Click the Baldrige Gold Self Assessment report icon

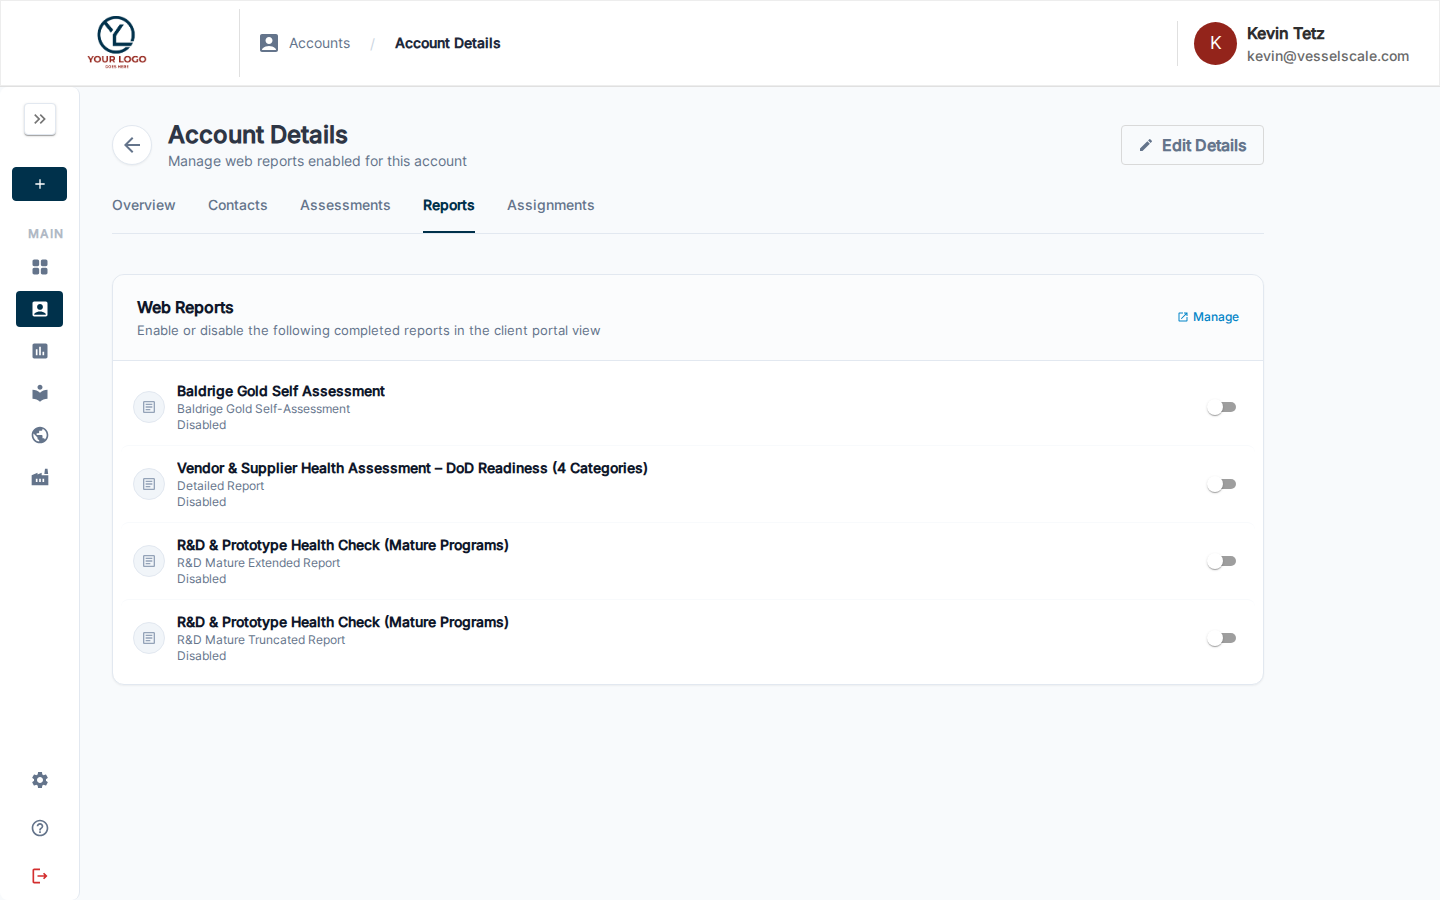point(149,407)
